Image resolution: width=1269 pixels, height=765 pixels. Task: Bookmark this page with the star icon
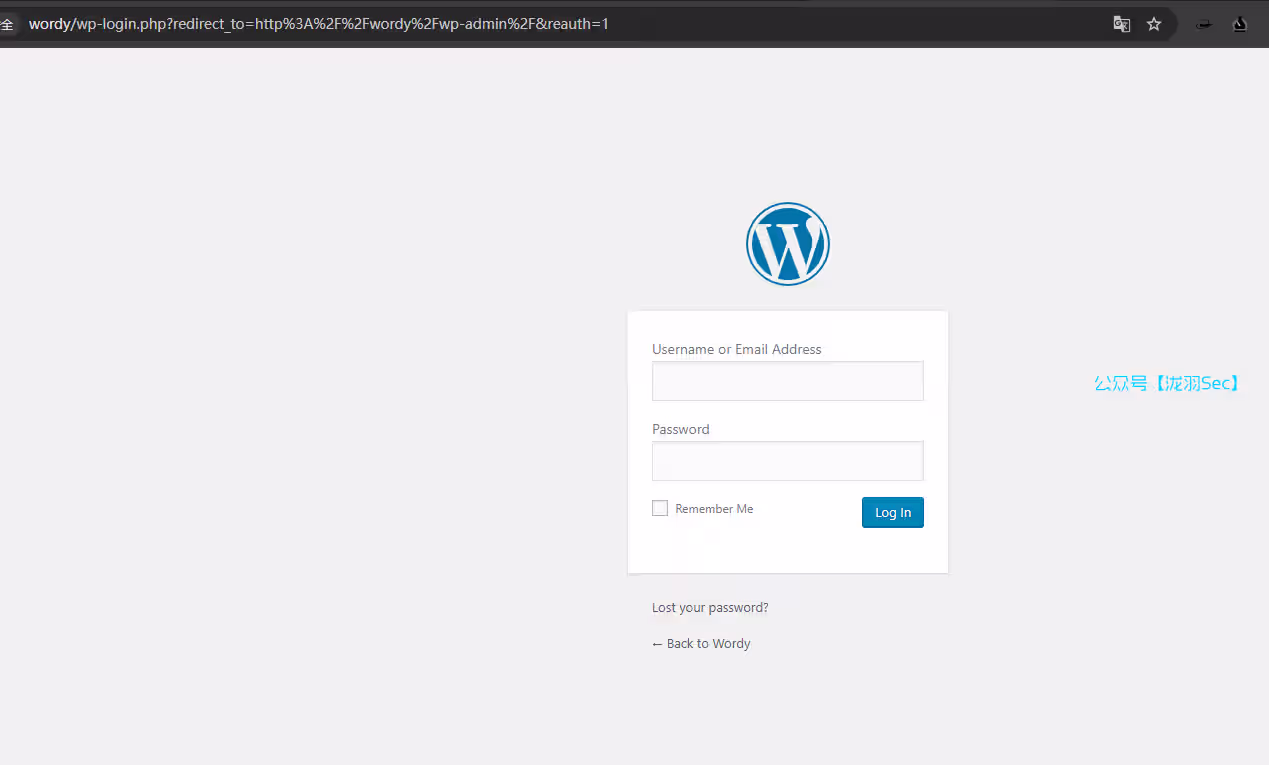point(1154,24)
